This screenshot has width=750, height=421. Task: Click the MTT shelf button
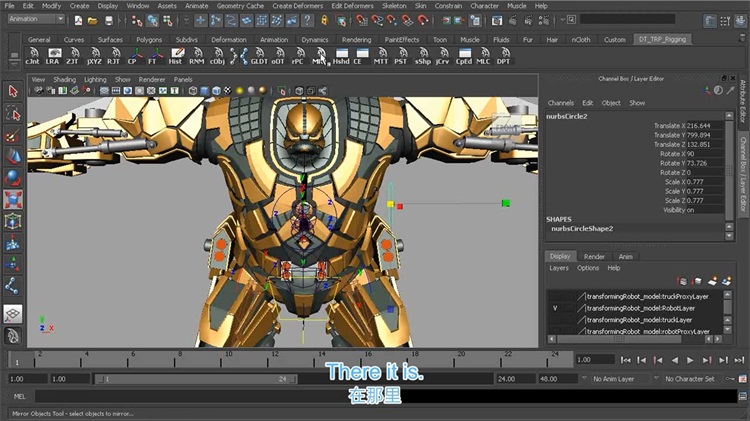tap(381, 56)
